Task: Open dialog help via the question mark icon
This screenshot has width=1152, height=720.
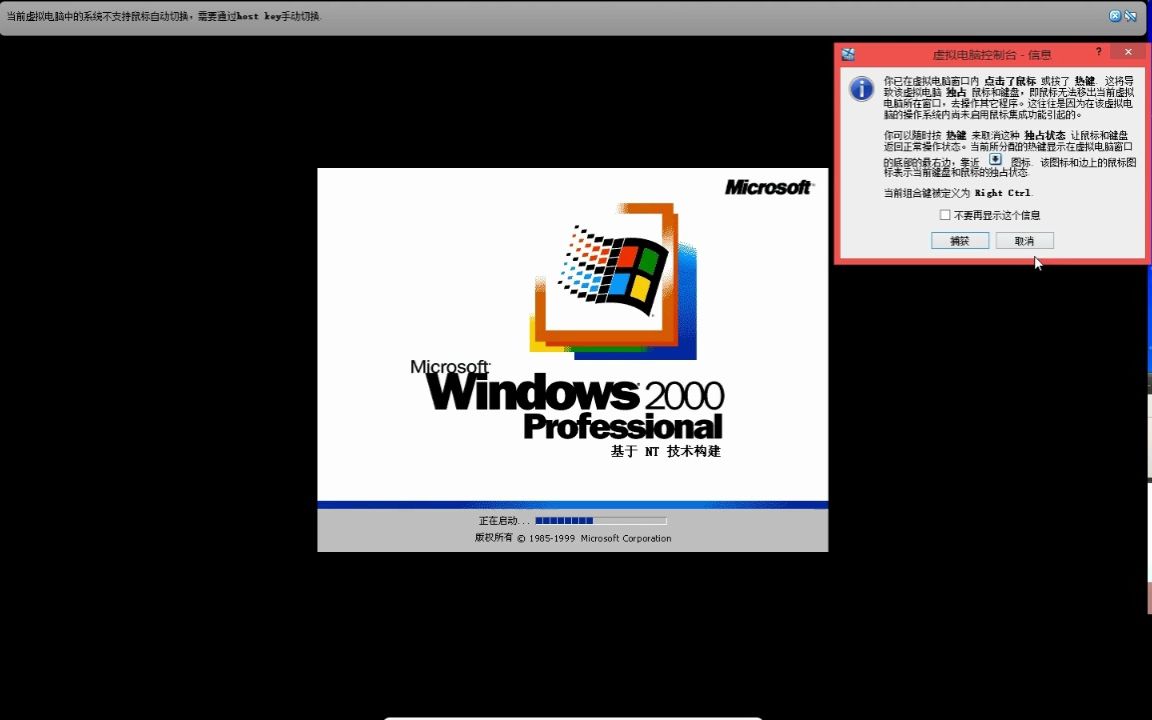Action: 1098,51
